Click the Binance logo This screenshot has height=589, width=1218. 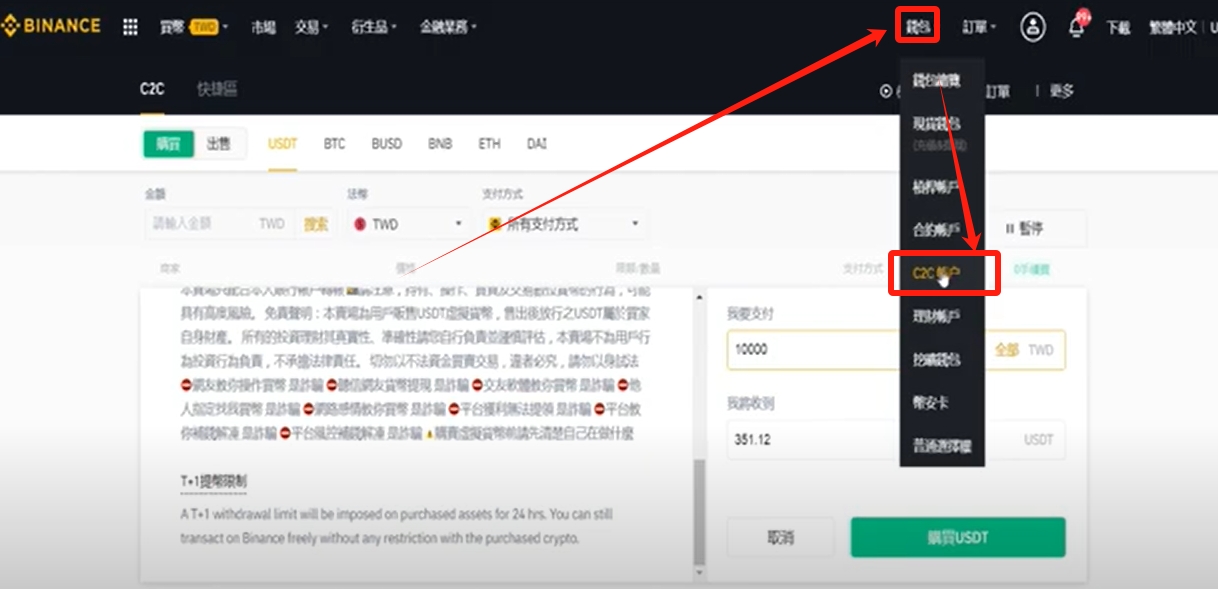coord(50,26)
